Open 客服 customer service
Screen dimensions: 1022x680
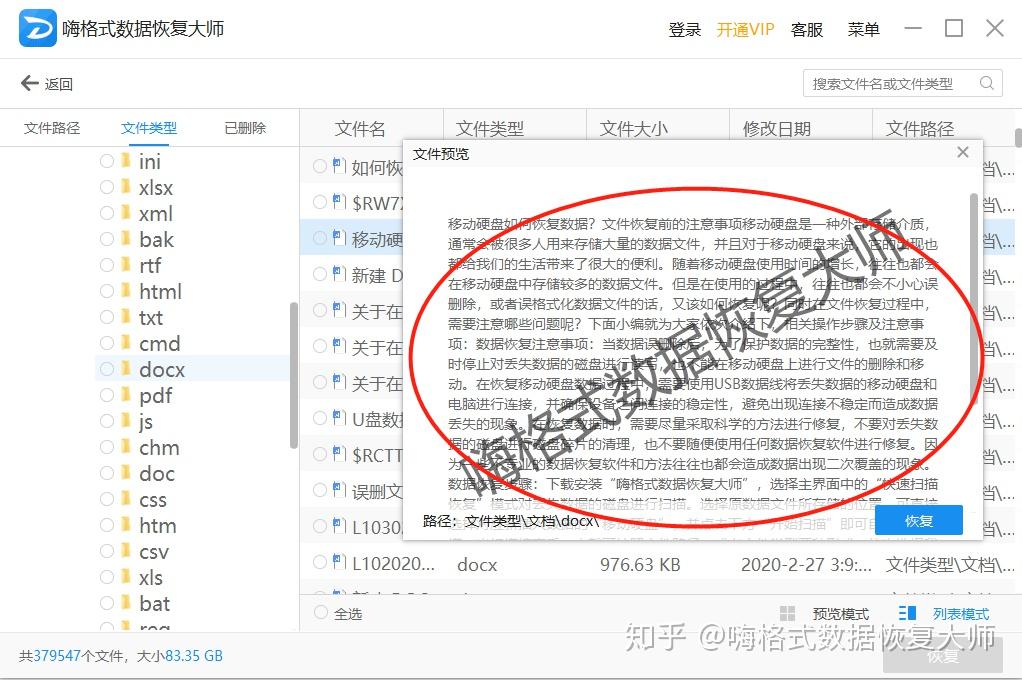click(807, 29)
